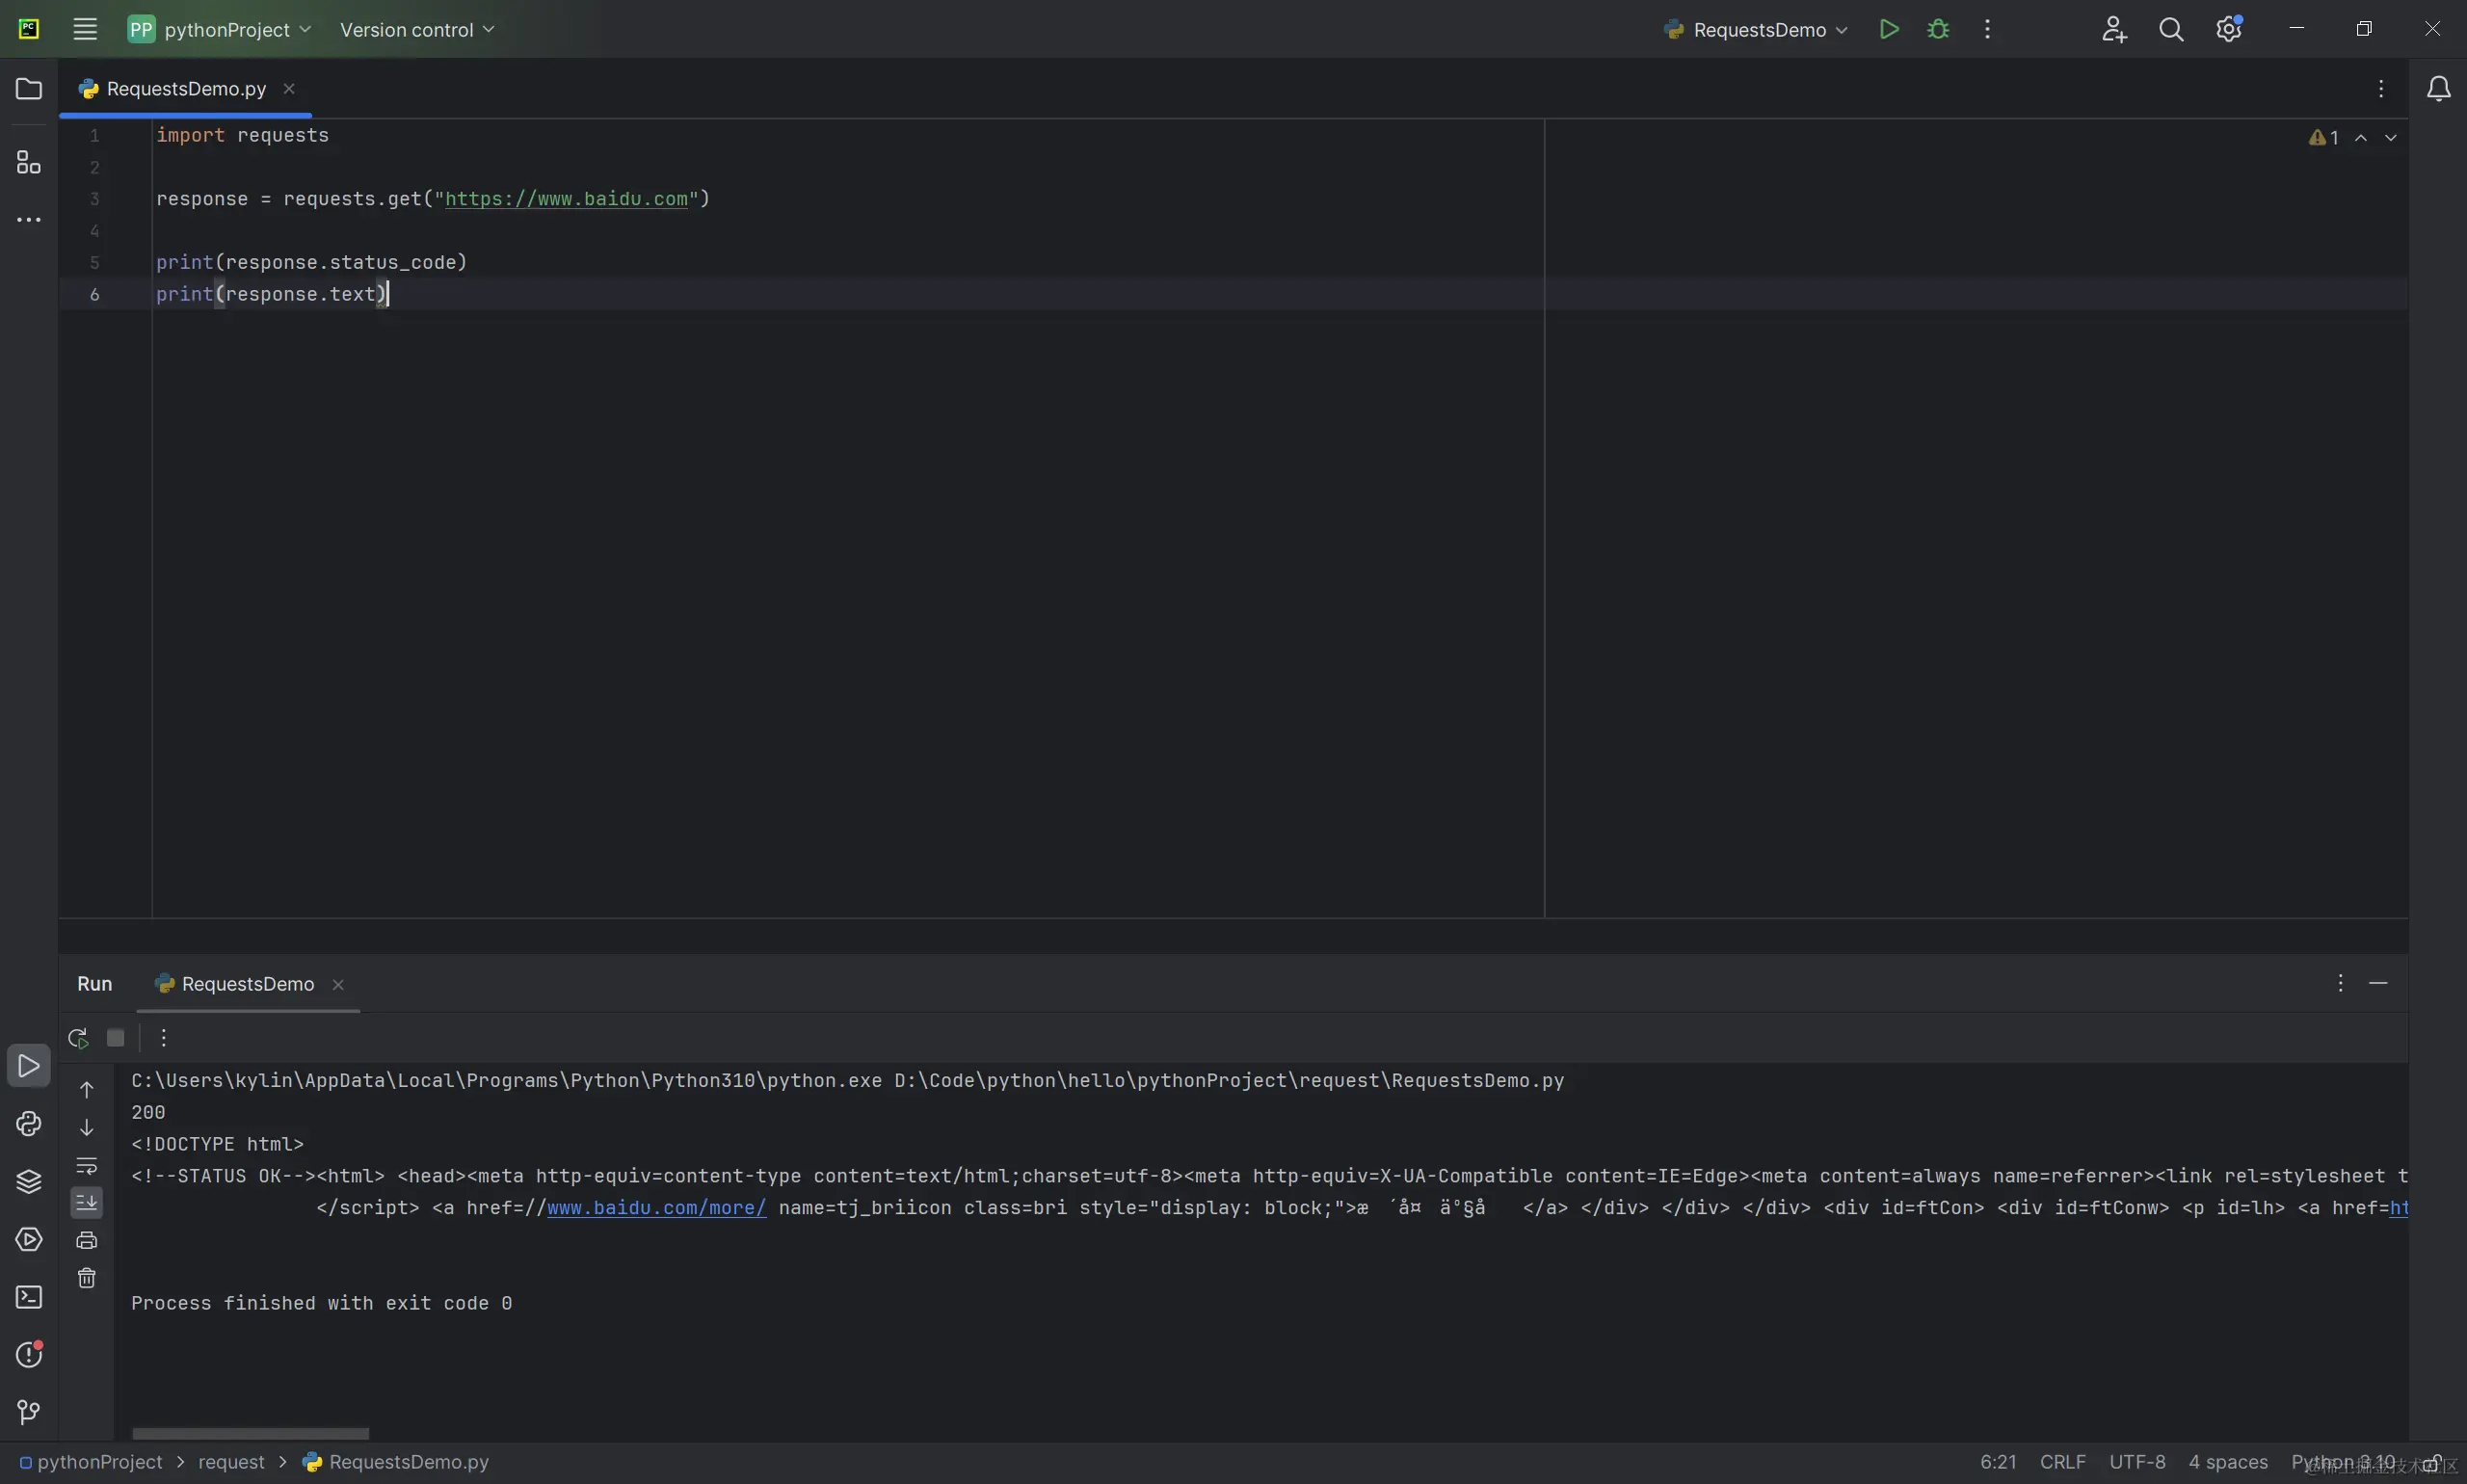
Task: Select request folder in breadcrumb bar
Action: point(231,1462)
